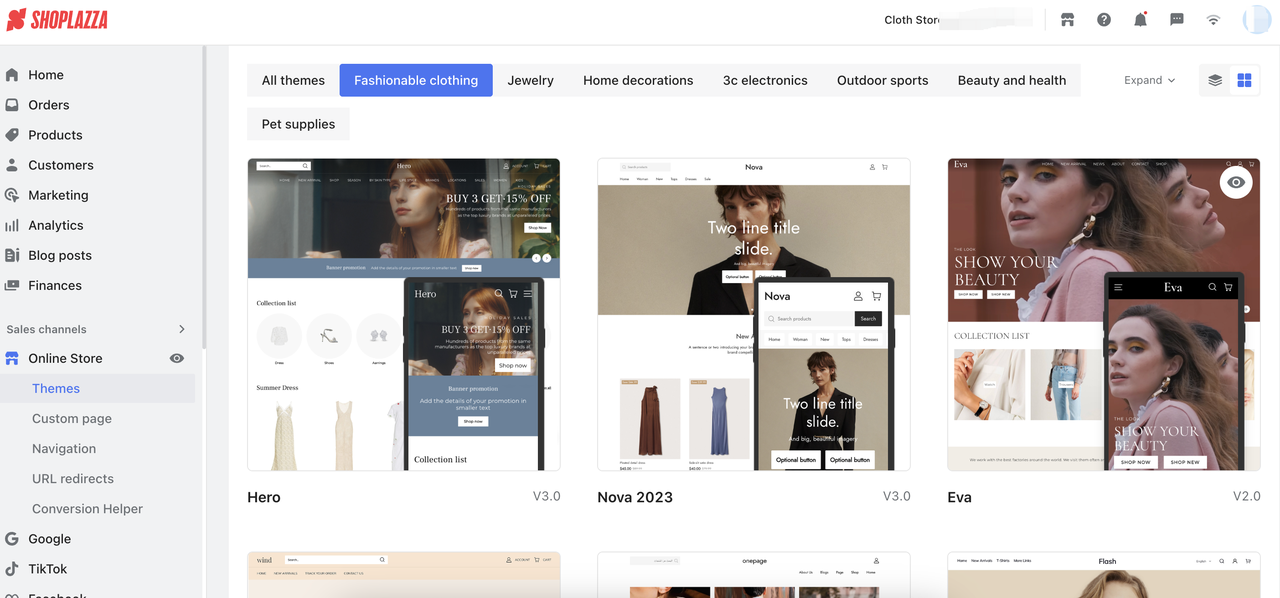Select the Pet supplies tab
The width and height of the screenshot is (1280, 598).
point(298,124)
